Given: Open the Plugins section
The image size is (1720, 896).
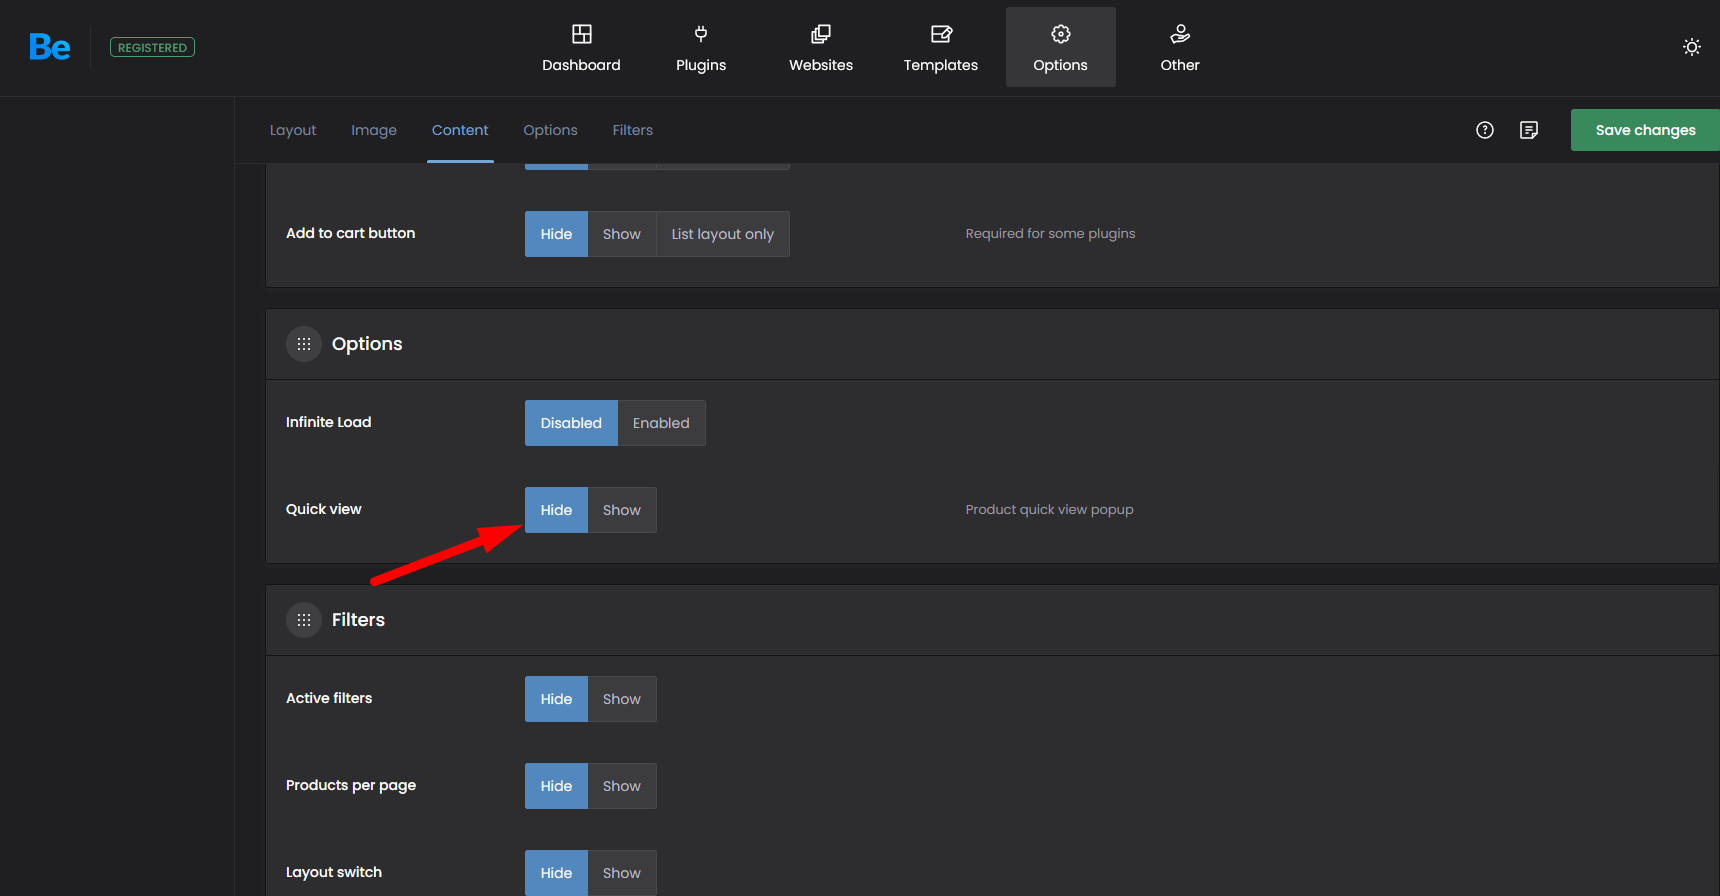Looking at the screenshot, I should click(x=701, y=47).
